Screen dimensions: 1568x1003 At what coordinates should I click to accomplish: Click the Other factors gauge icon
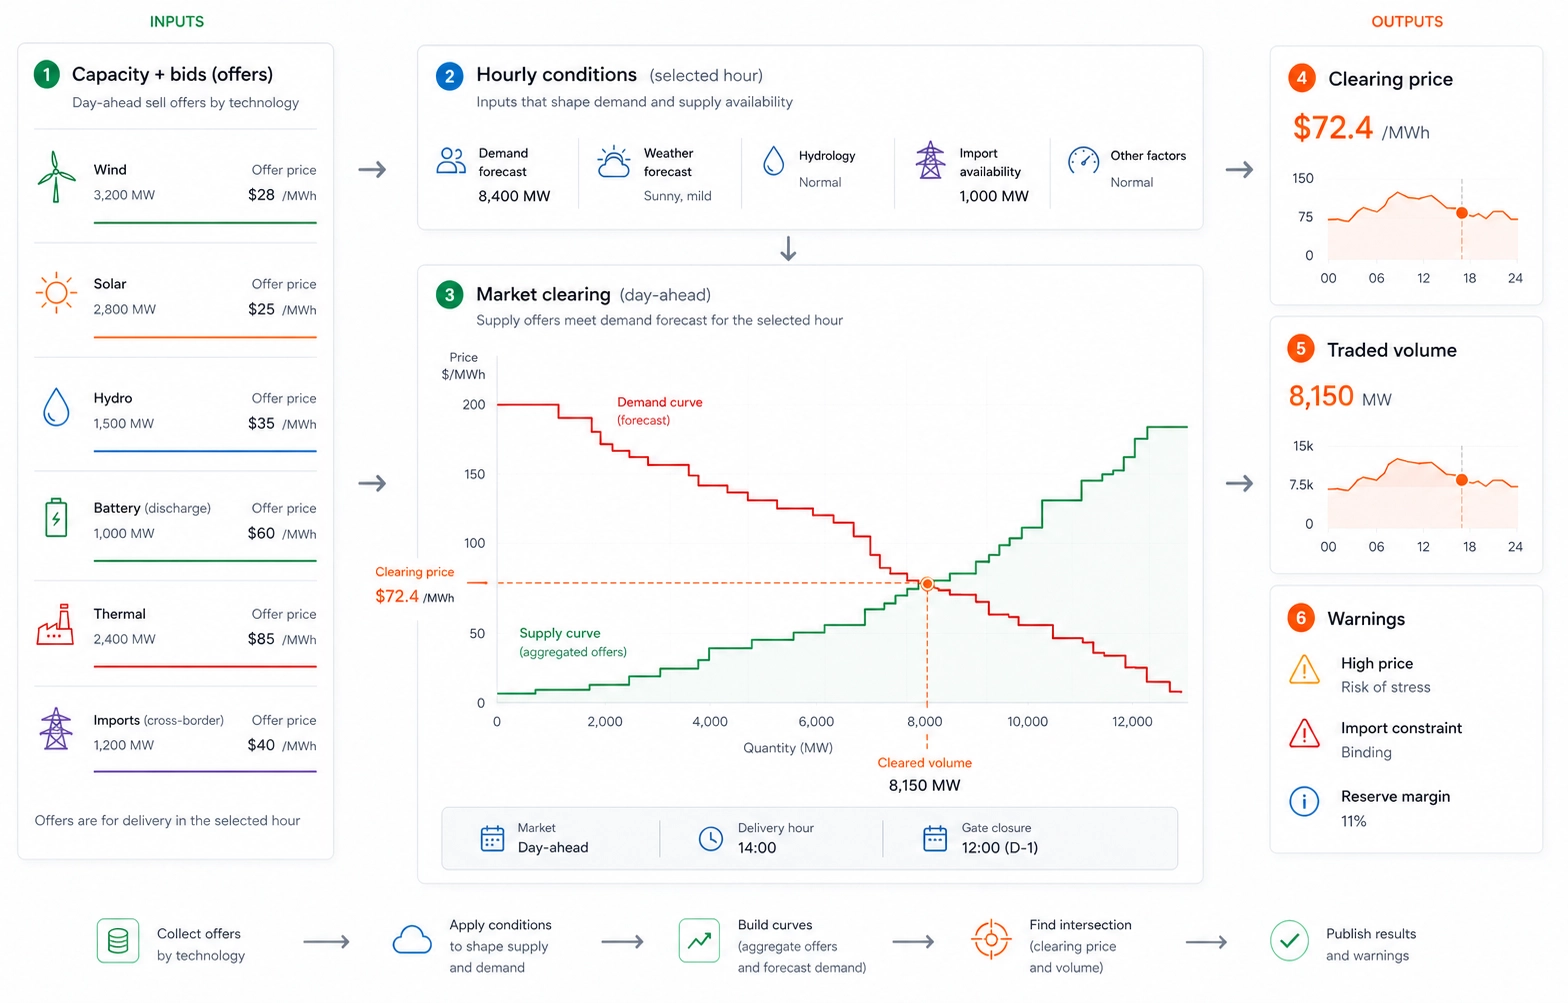click(x=1084, y=160)
